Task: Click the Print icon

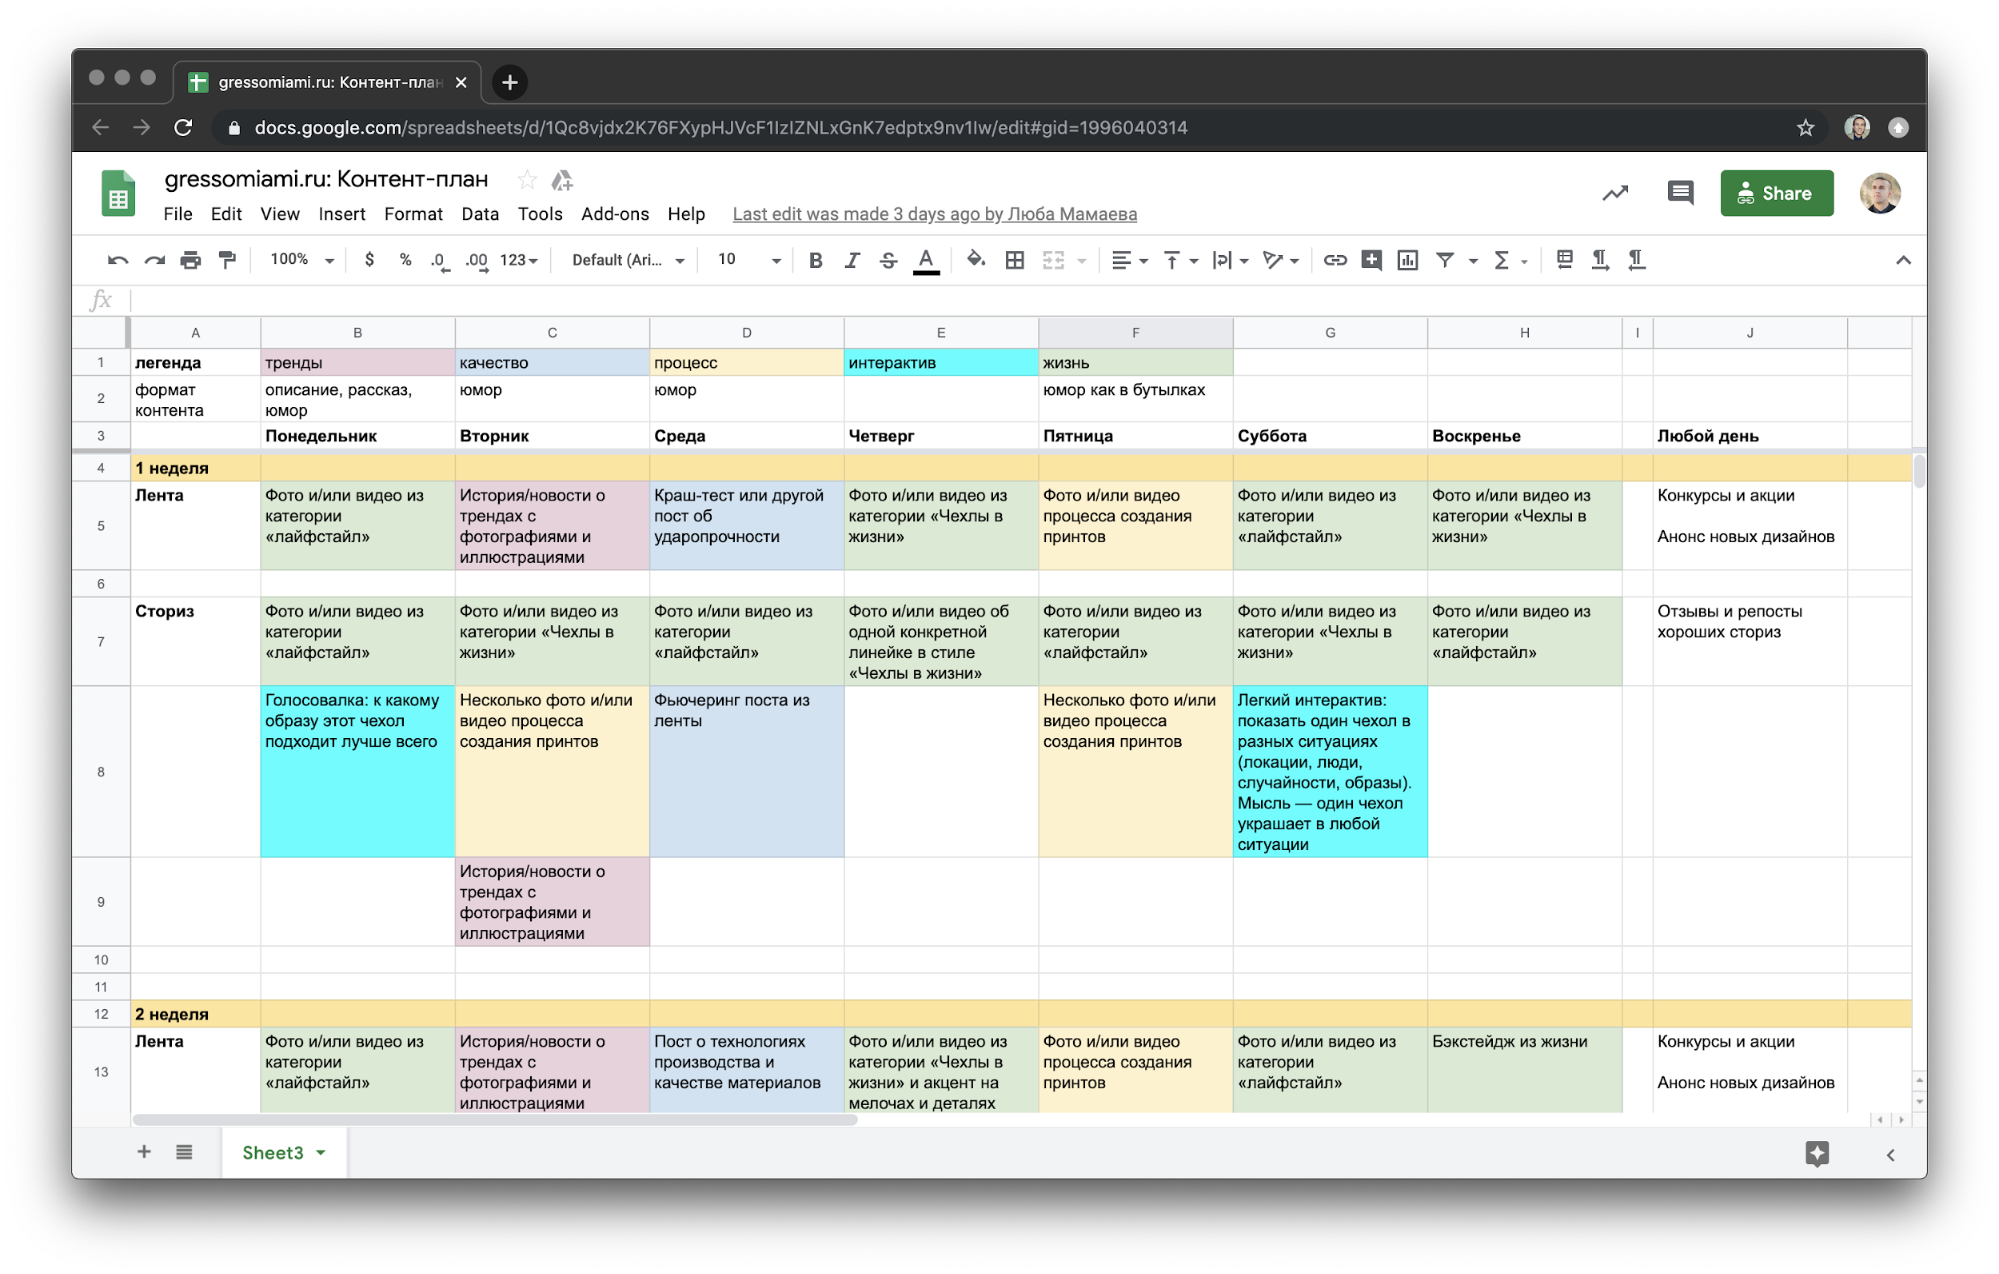Action: [x=190, y=260]
